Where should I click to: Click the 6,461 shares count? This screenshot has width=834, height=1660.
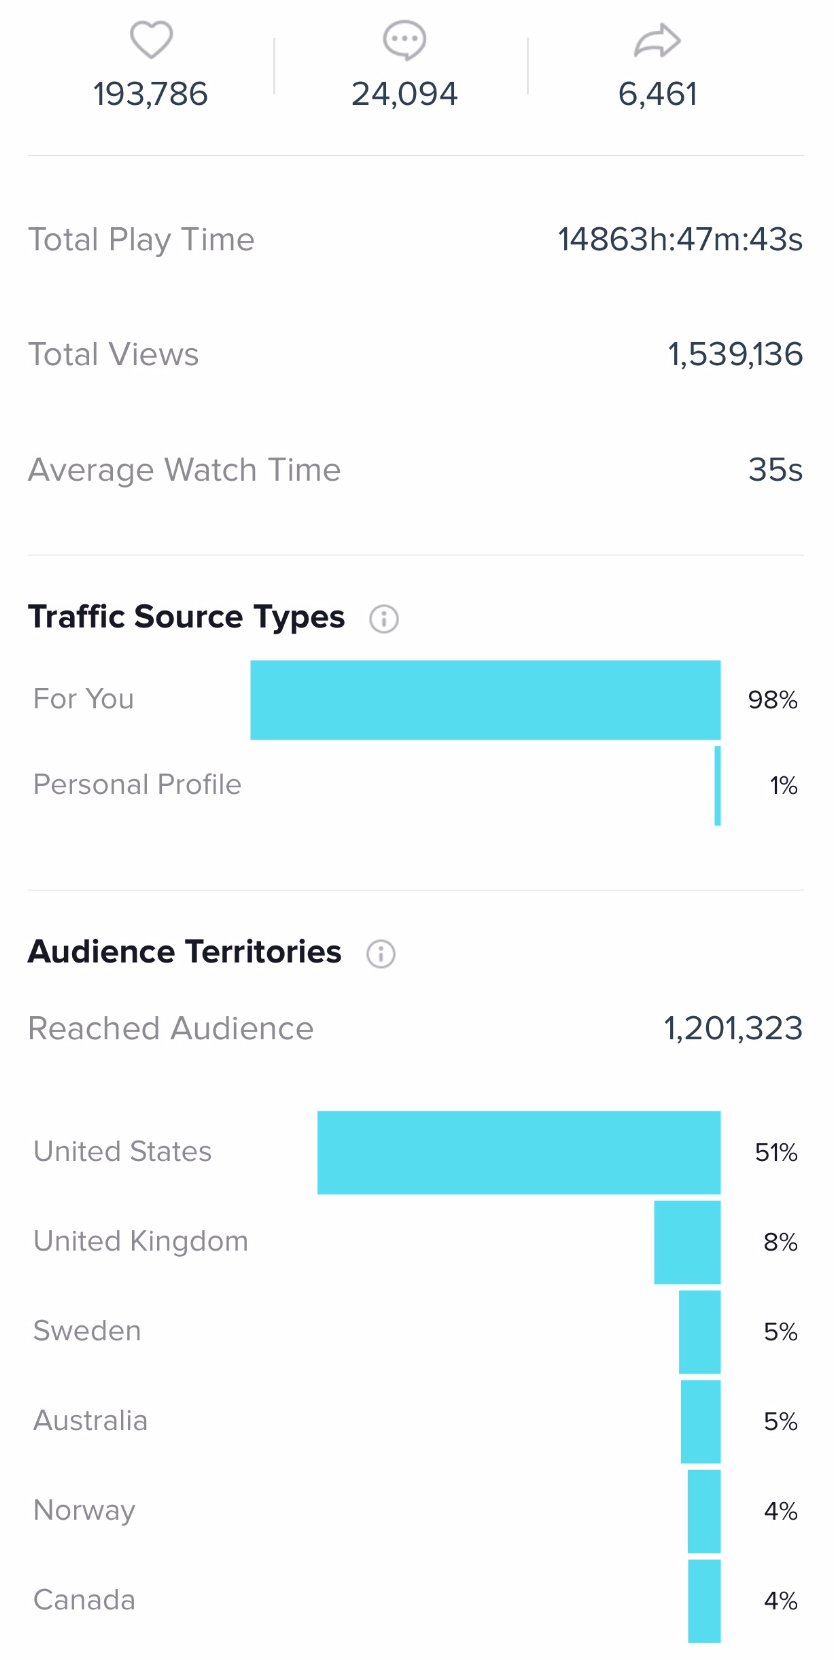(657, 94)
